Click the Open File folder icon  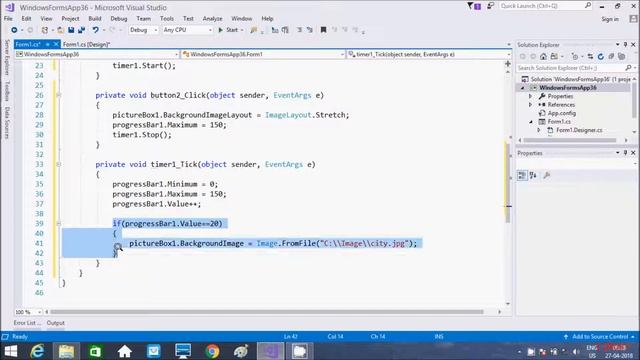tap(60, 30)
